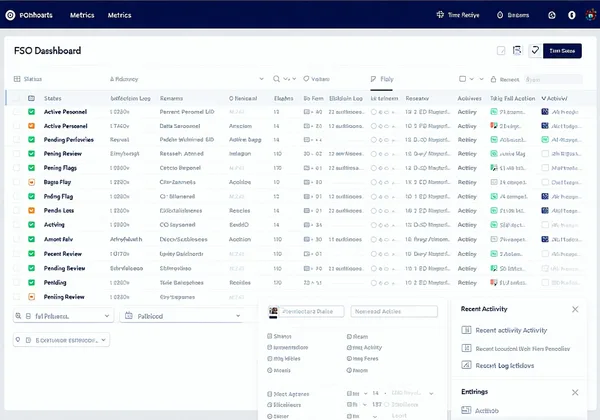Expand the A Pidonnoy filter chevron

(261, 79)
